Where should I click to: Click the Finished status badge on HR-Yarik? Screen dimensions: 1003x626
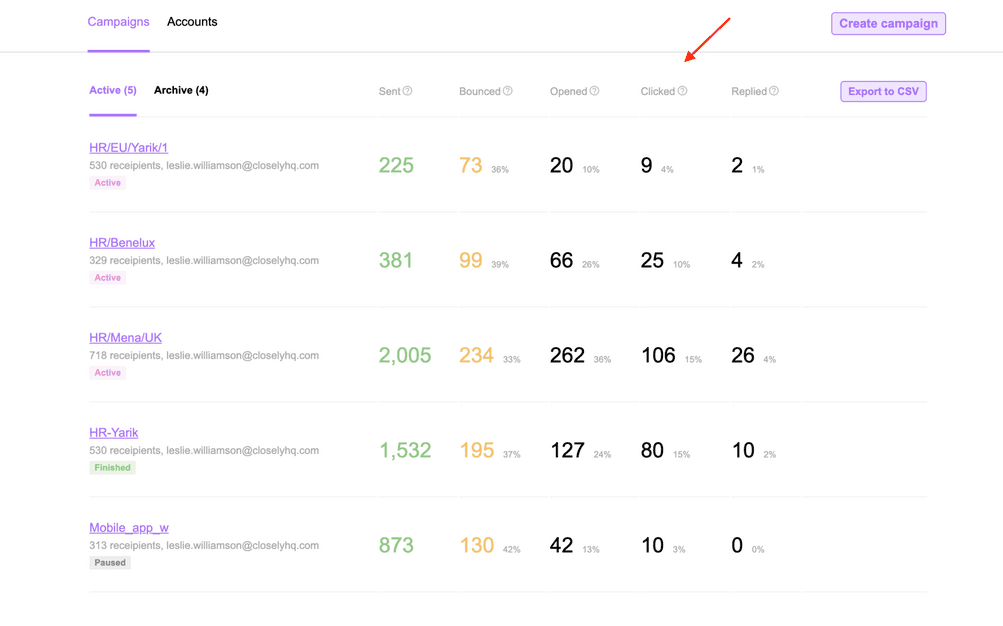click(112, 468)
